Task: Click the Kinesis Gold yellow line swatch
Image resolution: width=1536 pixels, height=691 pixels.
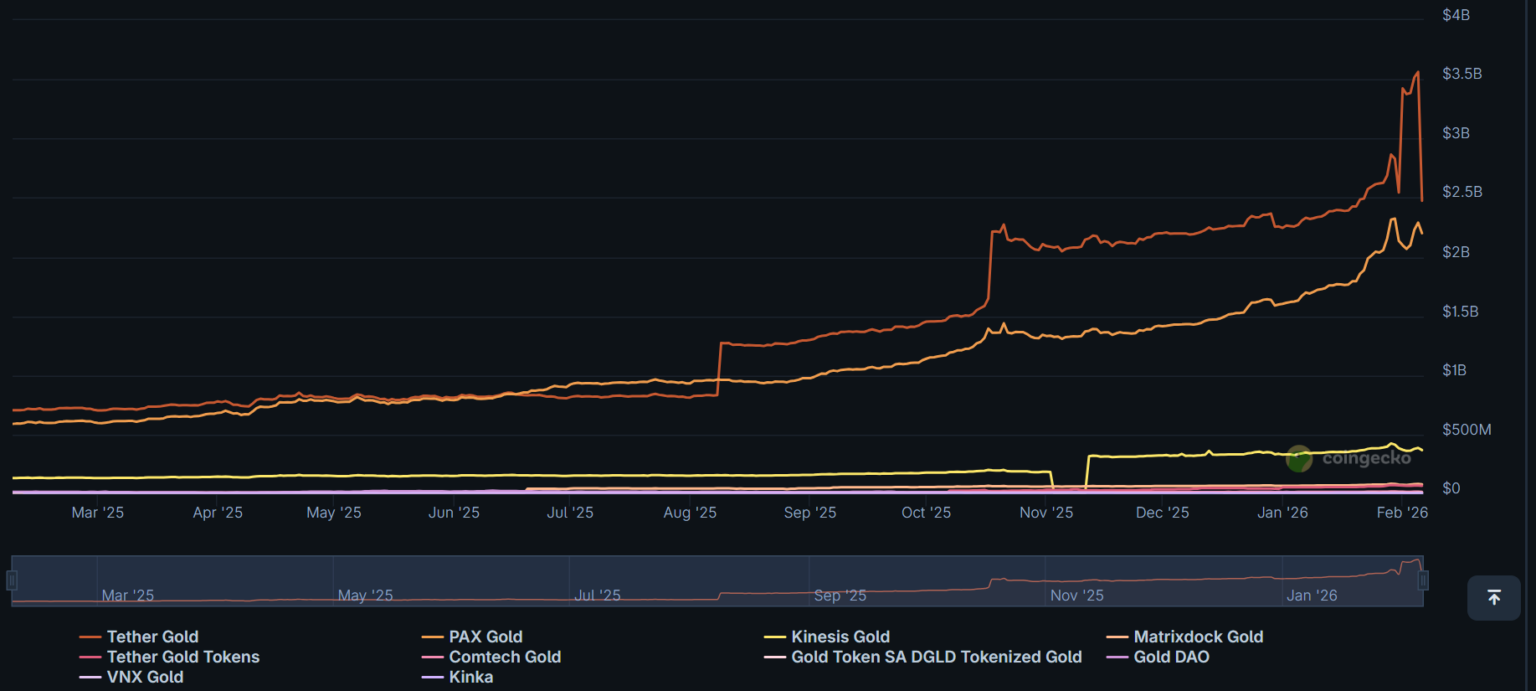Action: pos(775,637)
